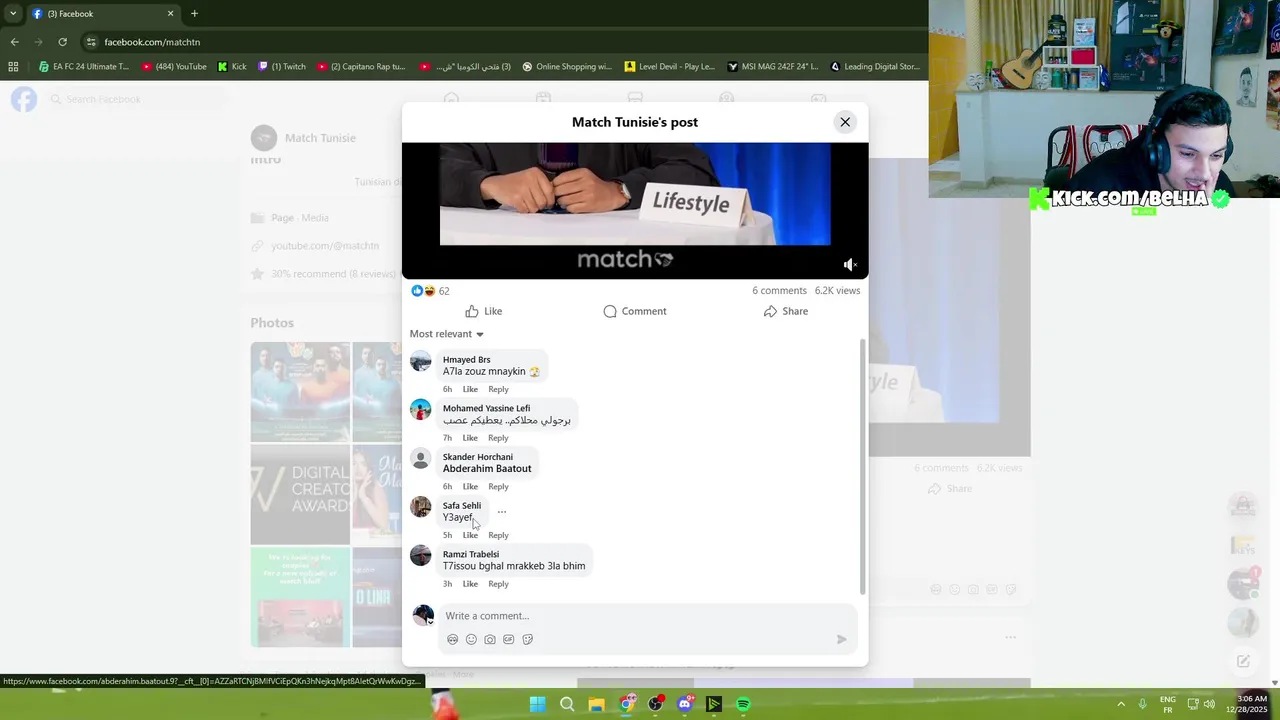
Task: Open the (1) Twitch bookmark
Action: [x=282, y=67]
